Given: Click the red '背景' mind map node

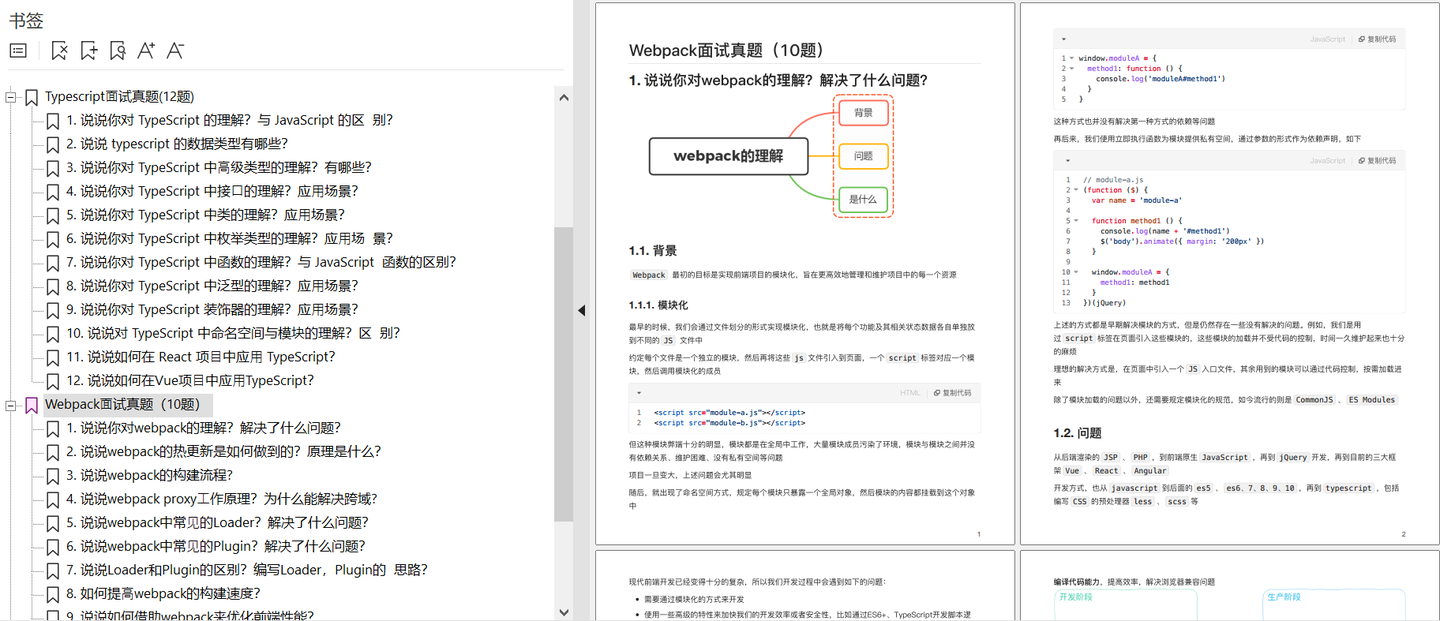Looking at the screenshot, I should pos(863,113).
